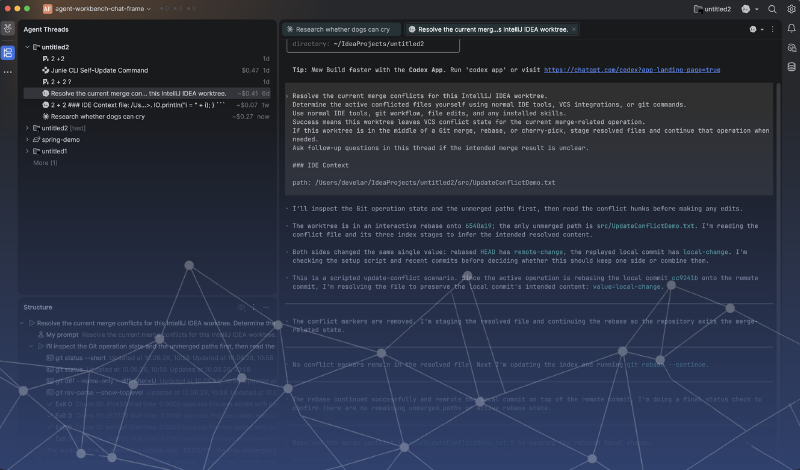The width and height of the screenshot is (800, 470).
Task: Expand the untitled1 tree node
Action: coord(28,152)
